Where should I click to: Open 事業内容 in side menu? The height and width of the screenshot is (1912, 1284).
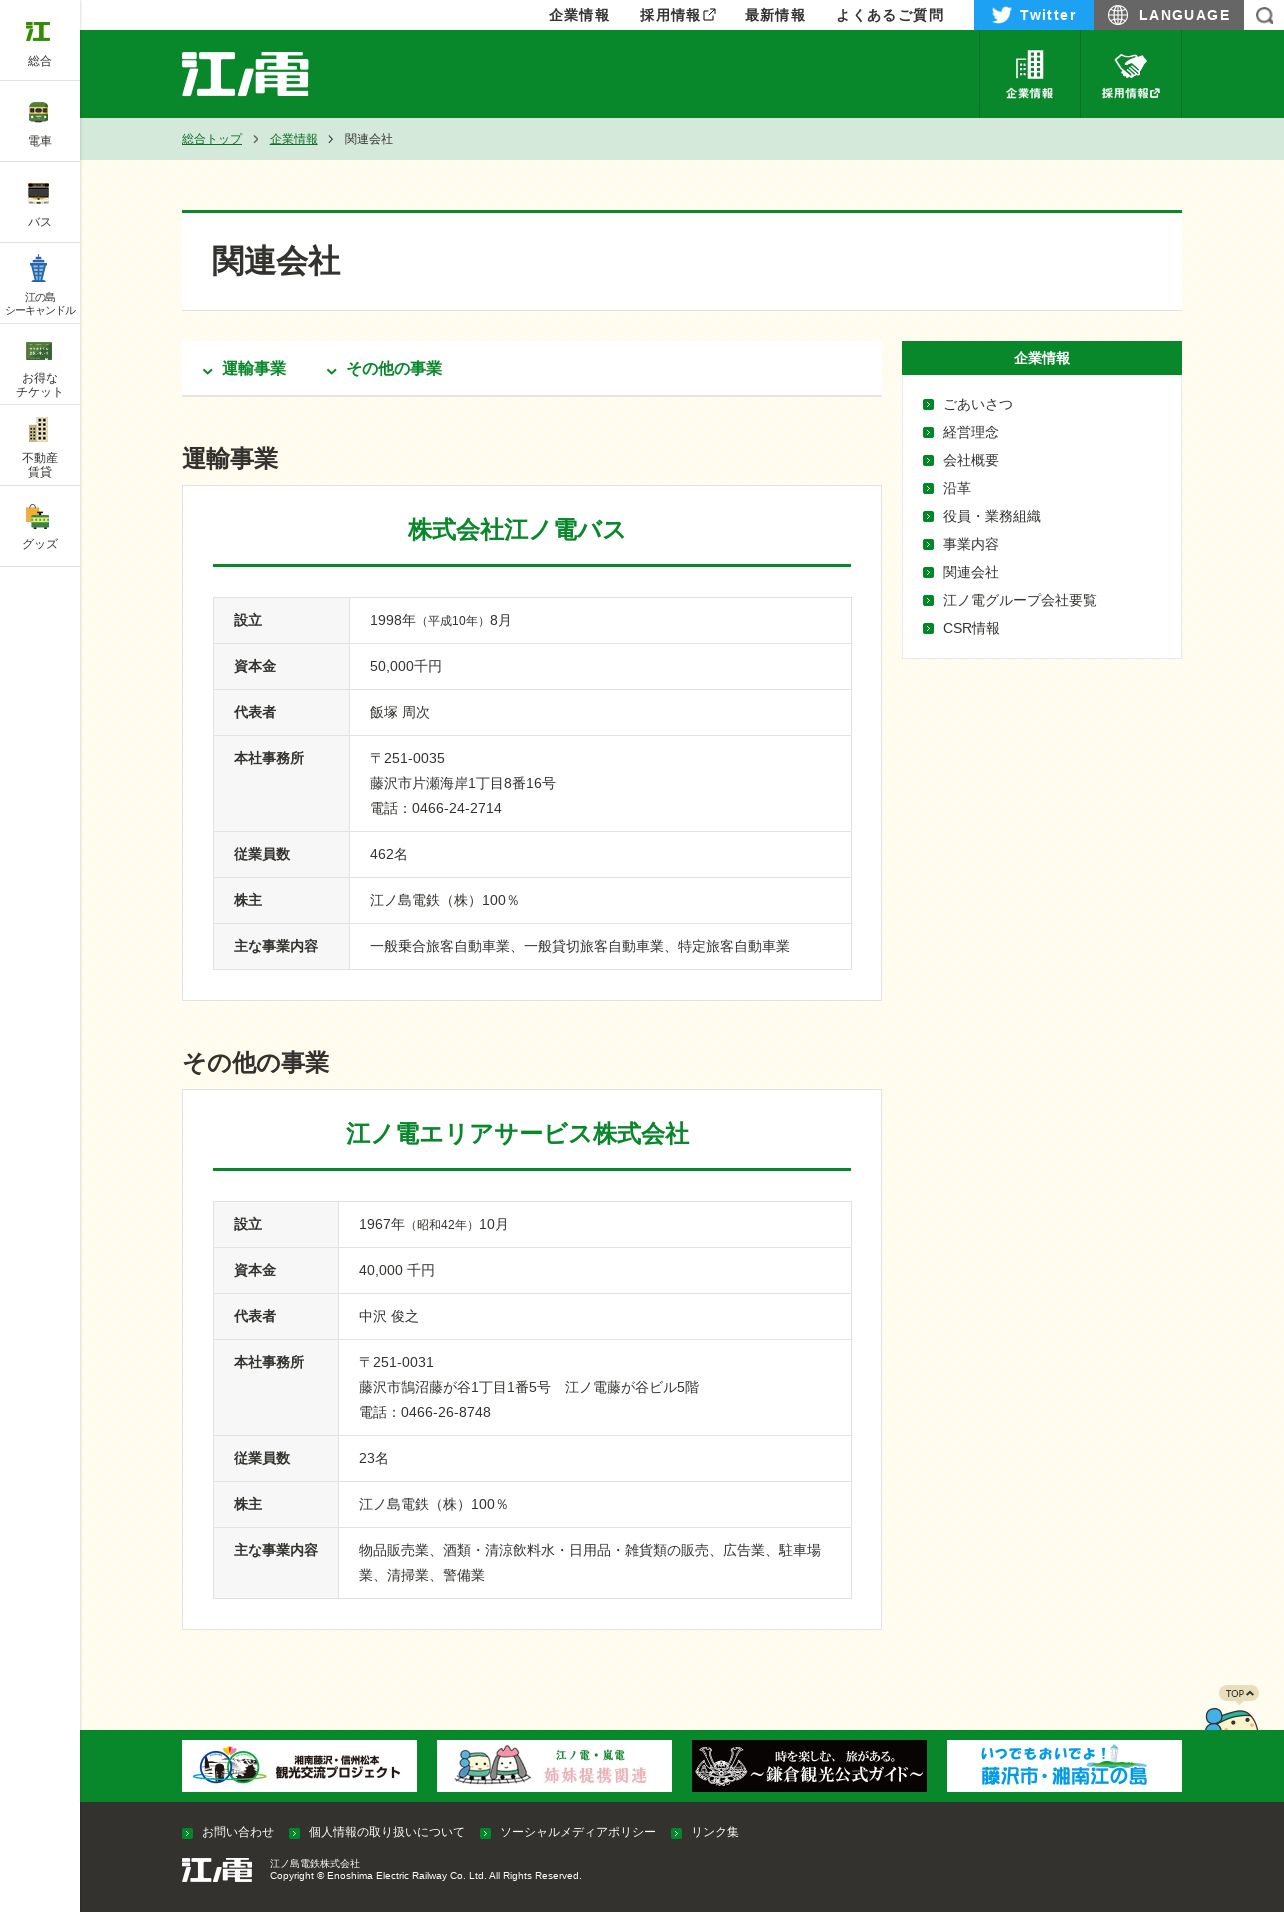point(970,544)
